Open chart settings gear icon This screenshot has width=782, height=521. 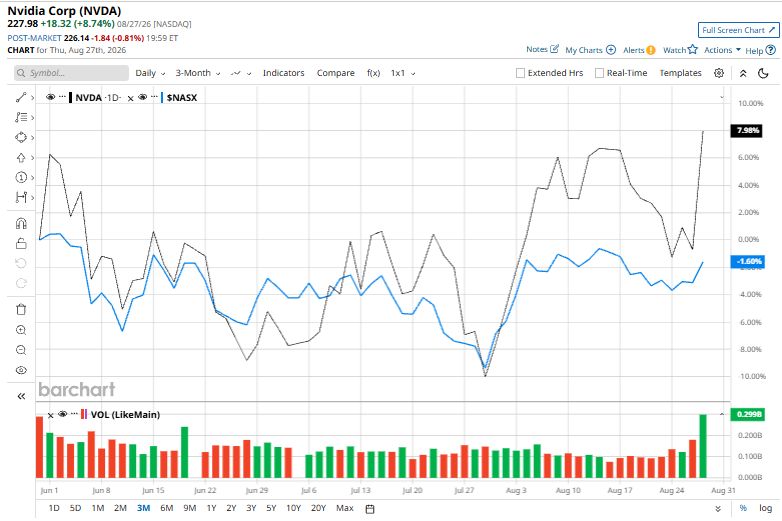(x=719, y=73)
